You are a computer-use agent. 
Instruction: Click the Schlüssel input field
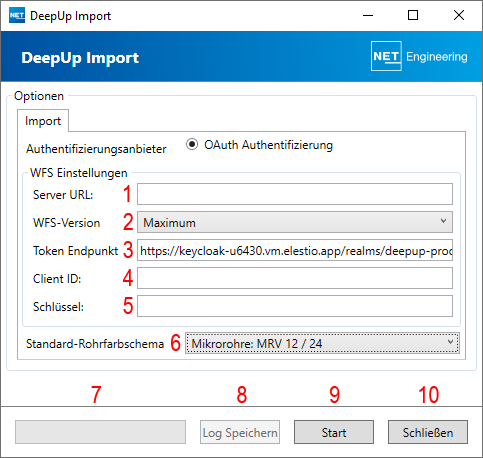click(295, 306)
